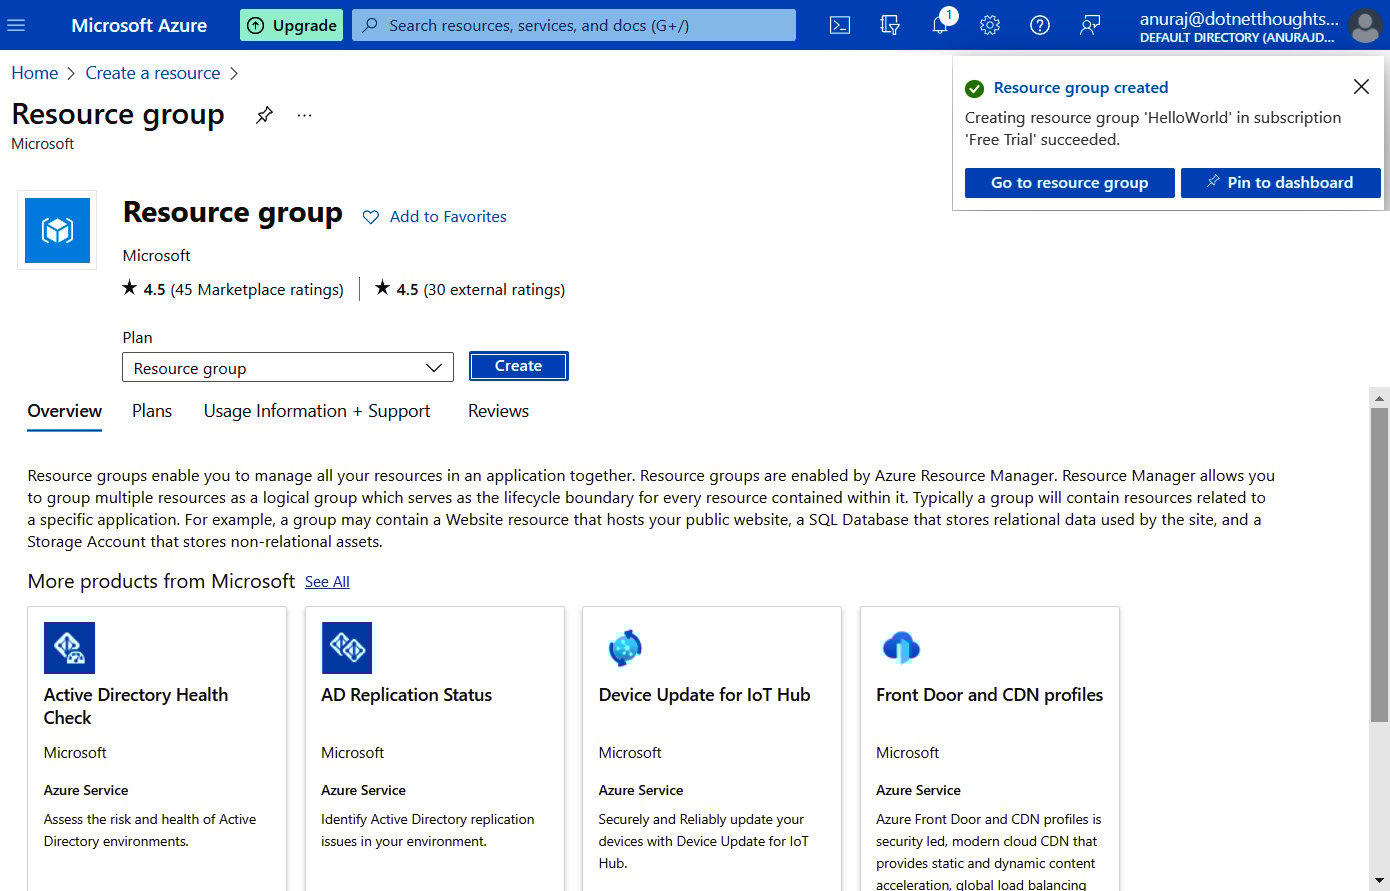This screenshot has width=1390, height=891.
Task: Click the Create button
Action: point(518,366)
